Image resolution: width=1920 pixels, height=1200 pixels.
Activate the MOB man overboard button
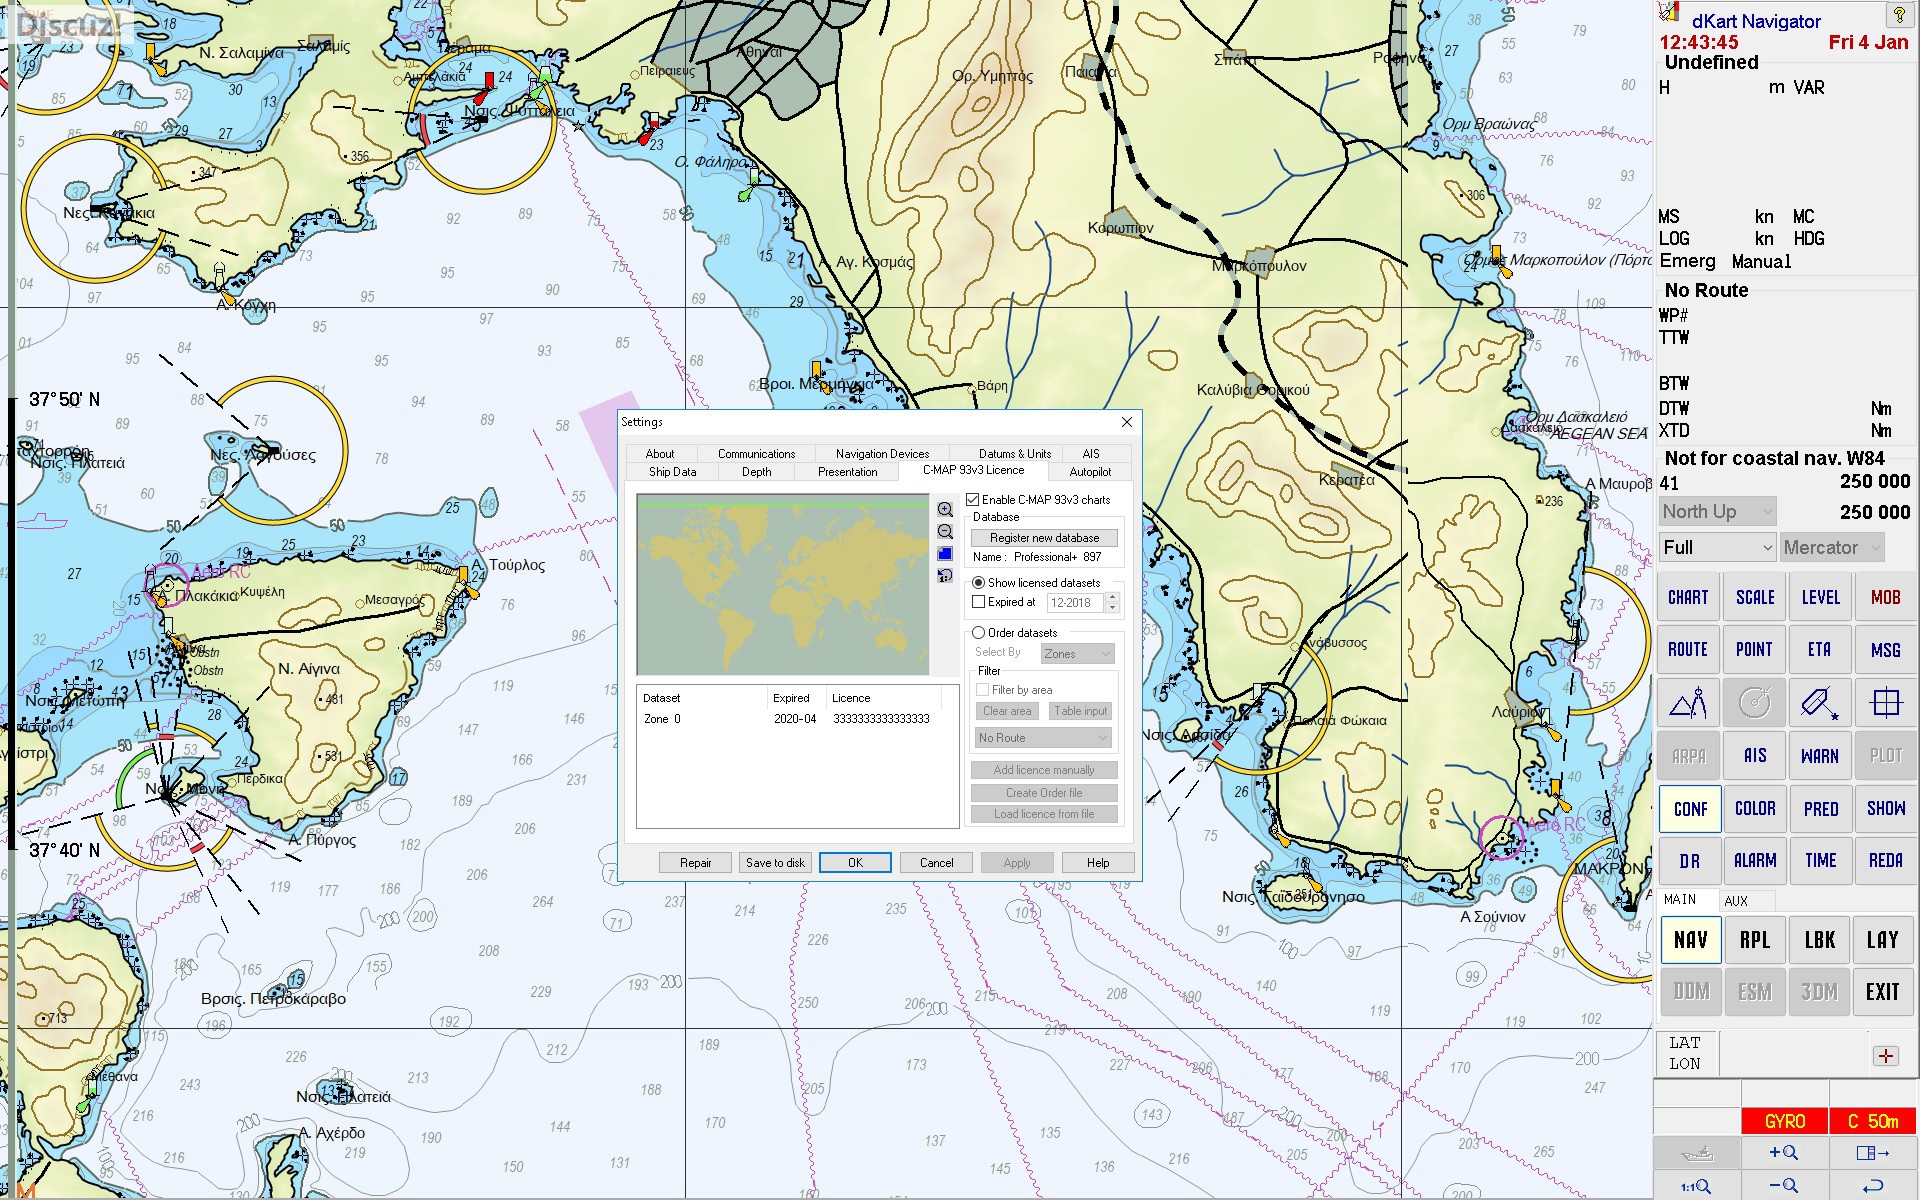click(1886, 597)
